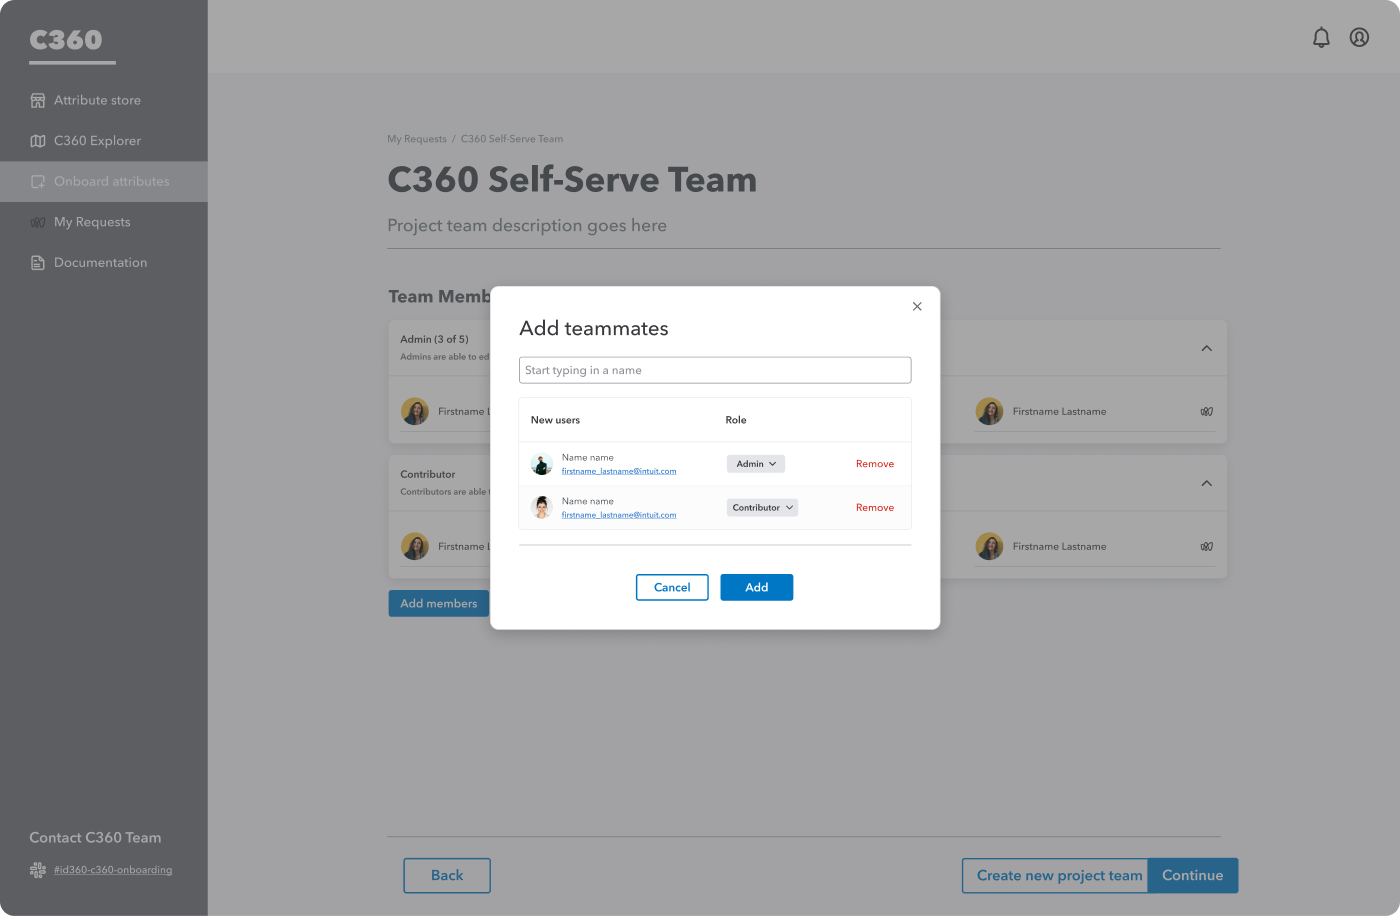Screen dimensions: 1400x916
Task: Click Add members button
Action: 439,604
